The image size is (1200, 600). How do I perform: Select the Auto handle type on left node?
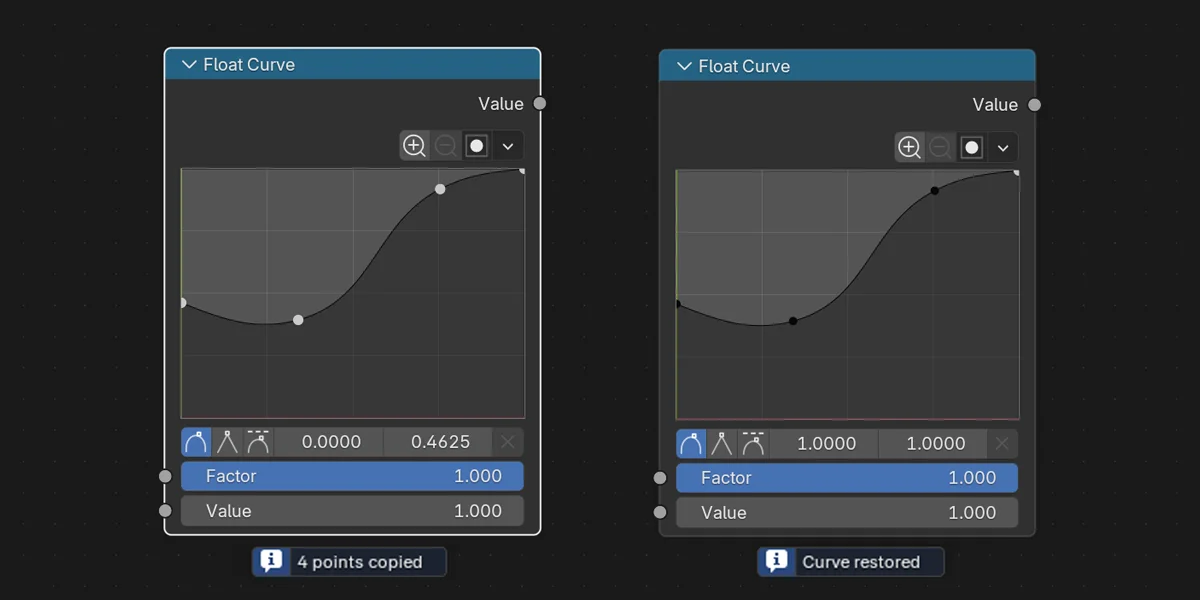[196, 441]
